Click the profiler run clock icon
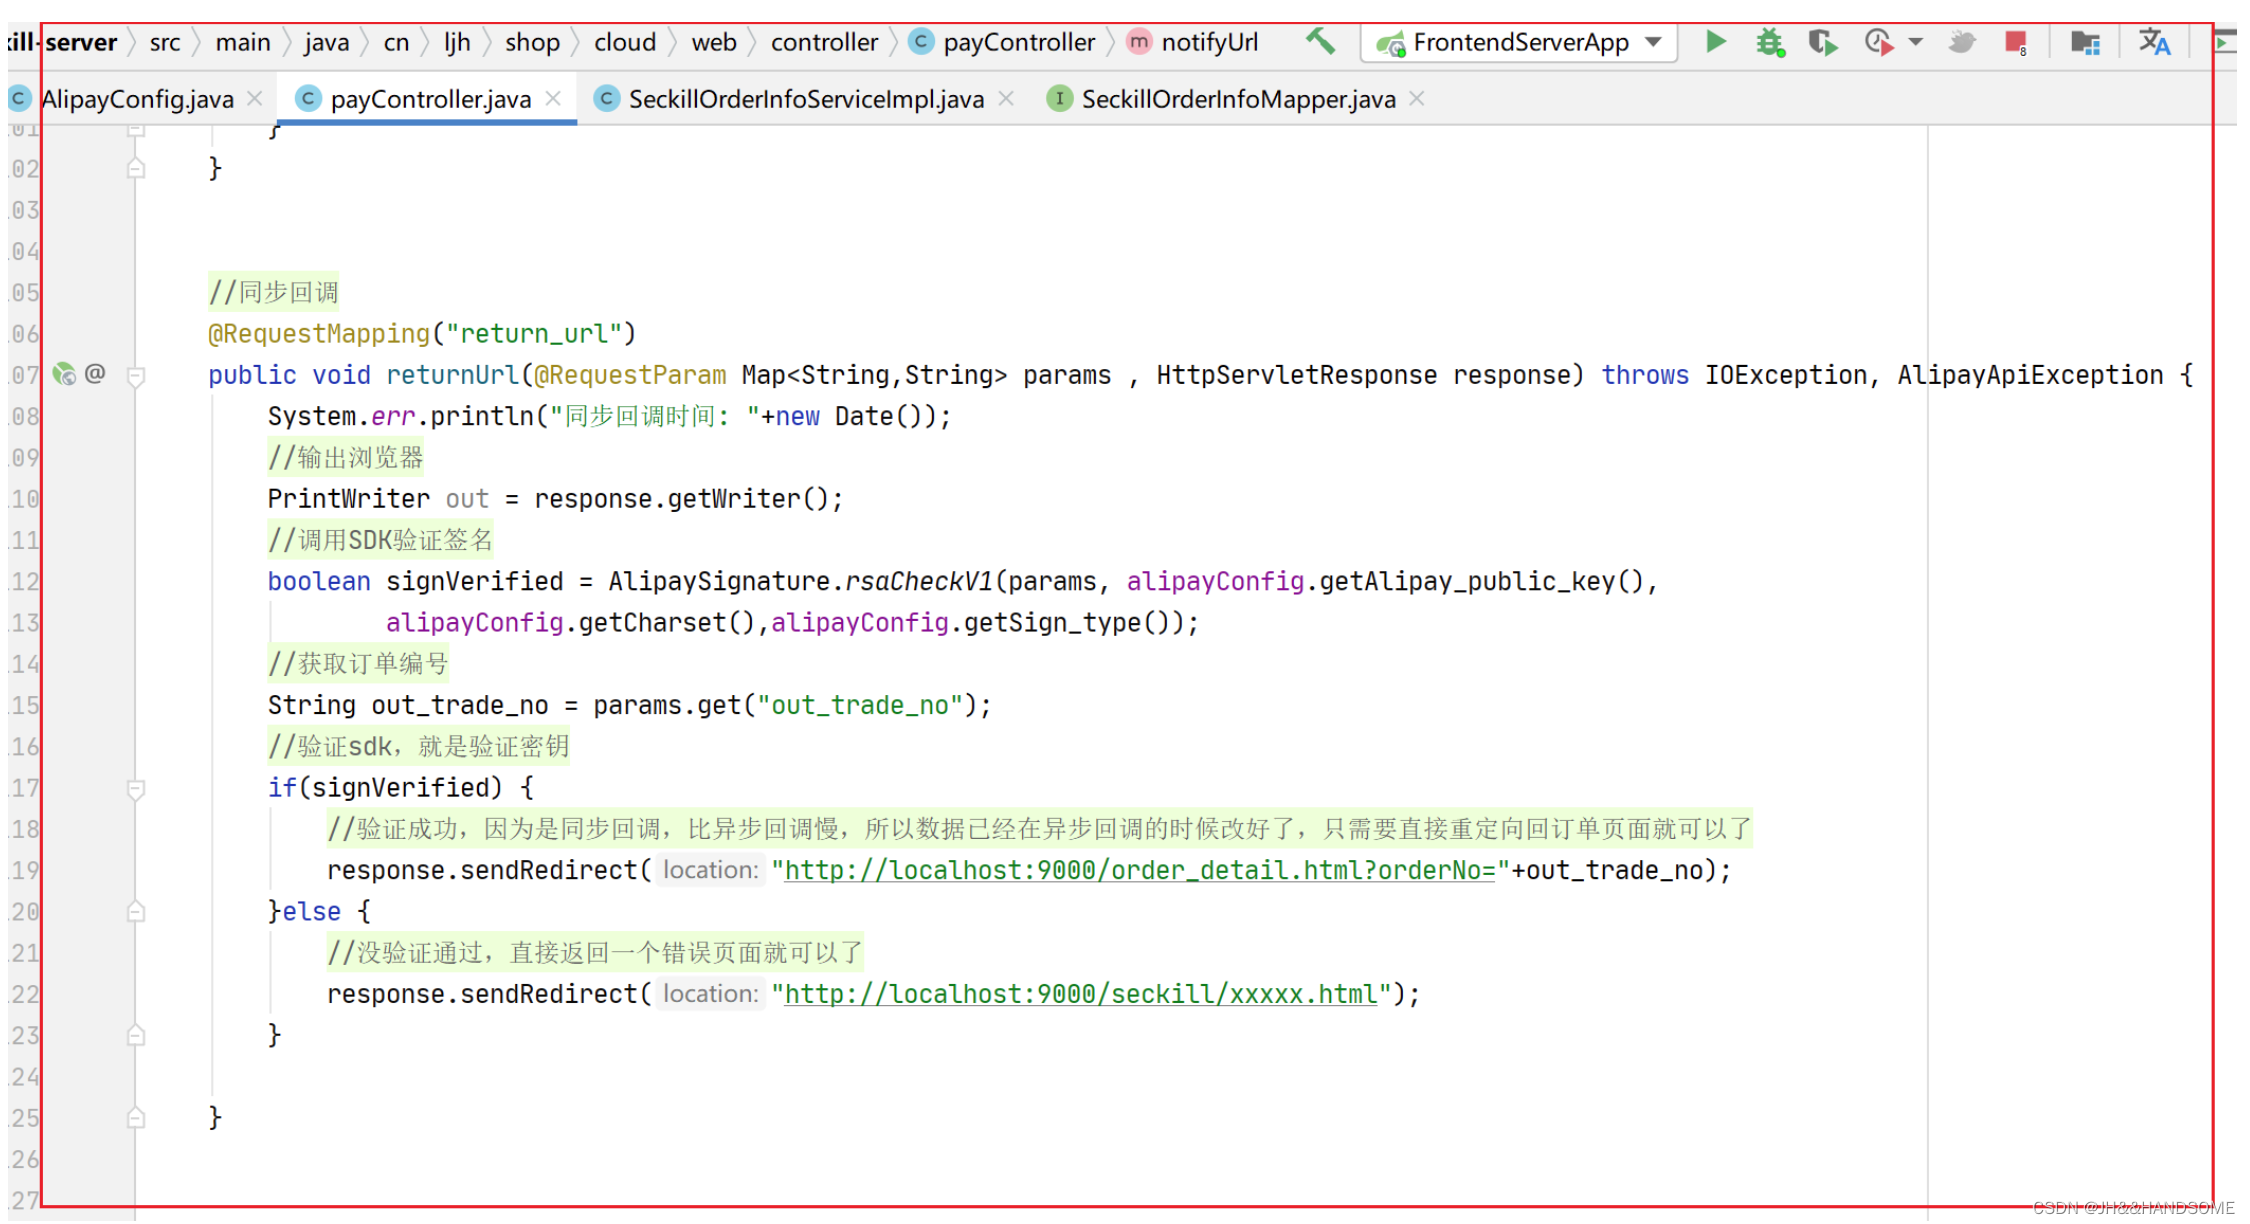2250x1224 pixels. (x=1878, y=43)
